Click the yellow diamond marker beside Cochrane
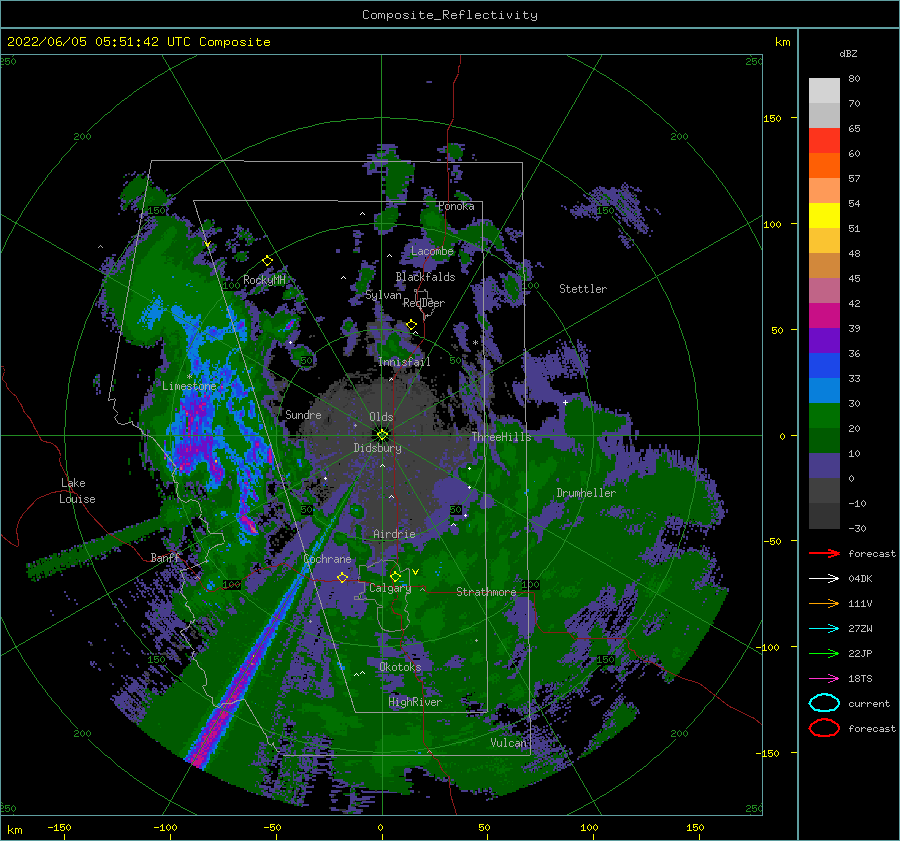The image size is (900, 841). pyautogui.click(x=343, y=577)
